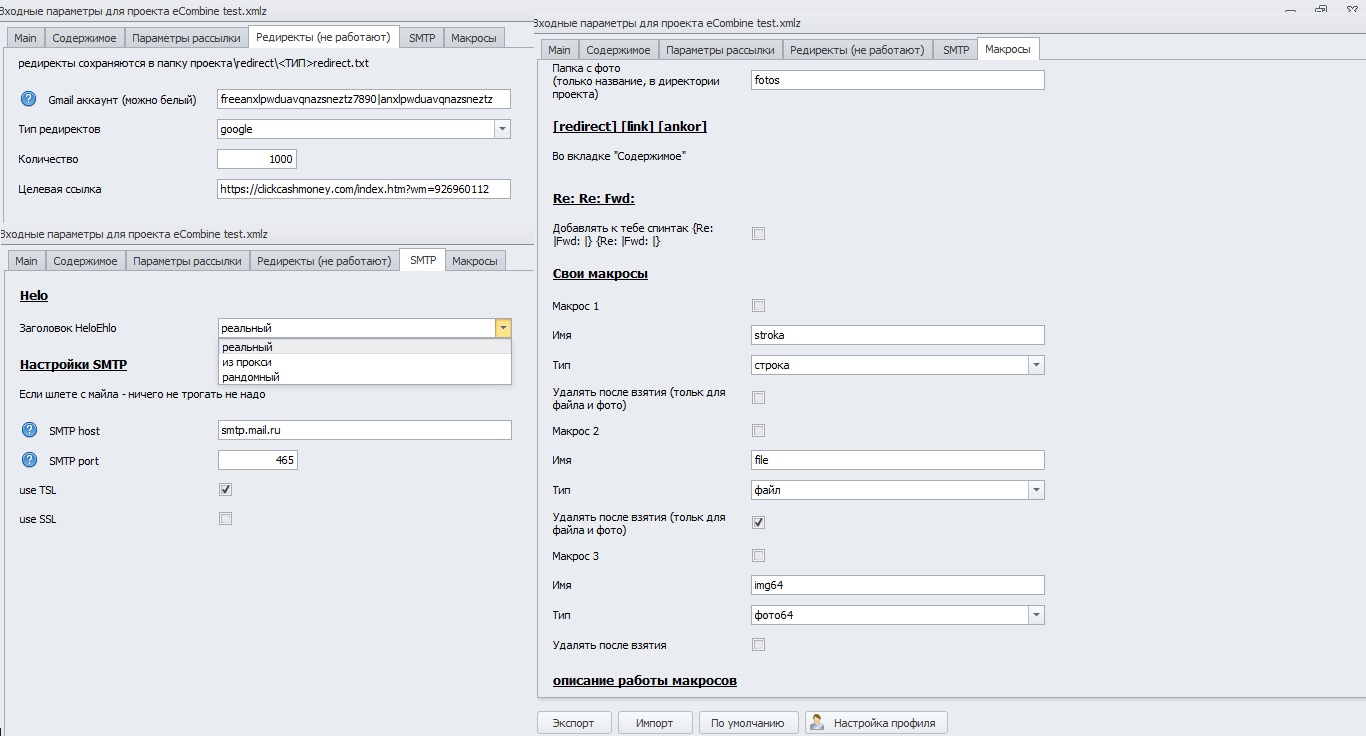Open Настройка профиля with the user icon

click(875, 723)
